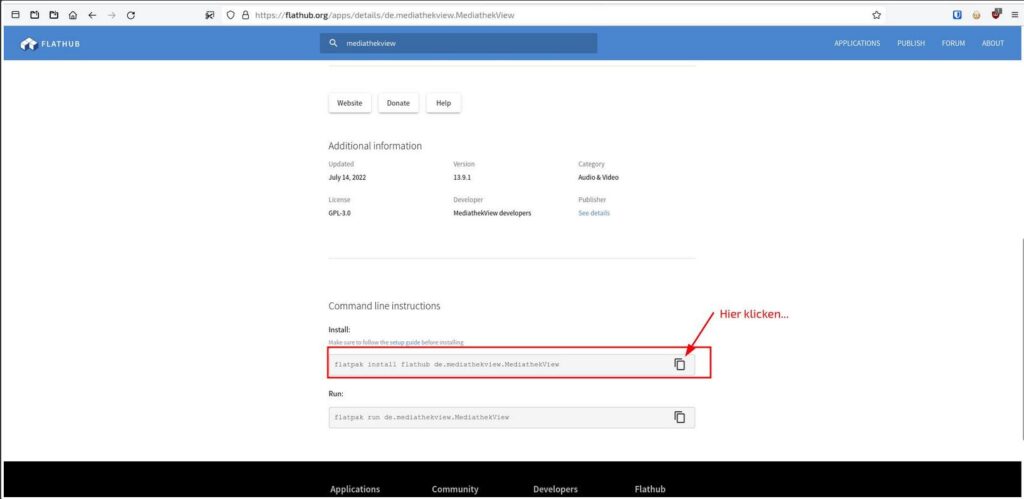Reload the current page

(x=131, y=14)
